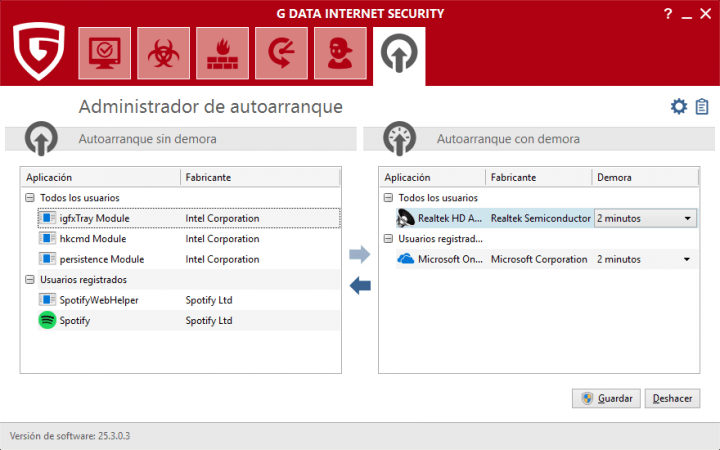The image size is (720, 450).
Task: Click the Deshacer button
Action: [x=672, y=399]
